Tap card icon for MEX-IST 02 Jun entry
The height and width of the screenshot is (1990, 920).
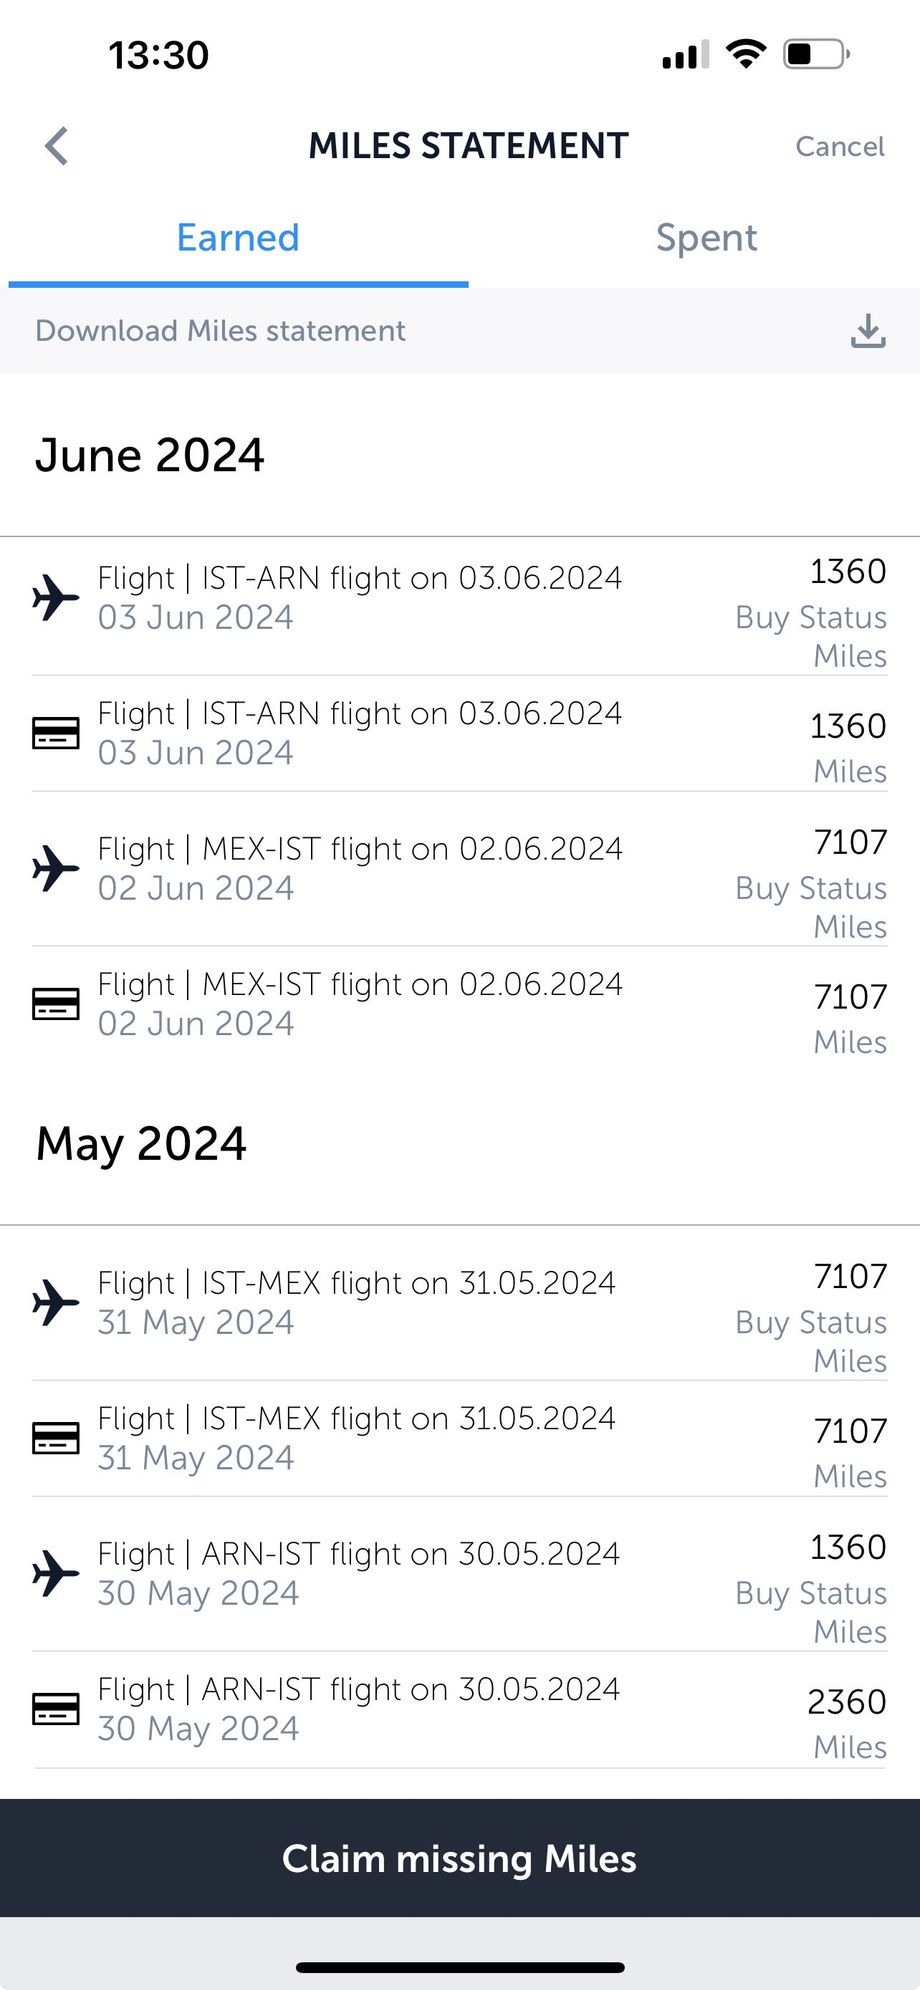pyautogui.click(x=56, y=1004)
